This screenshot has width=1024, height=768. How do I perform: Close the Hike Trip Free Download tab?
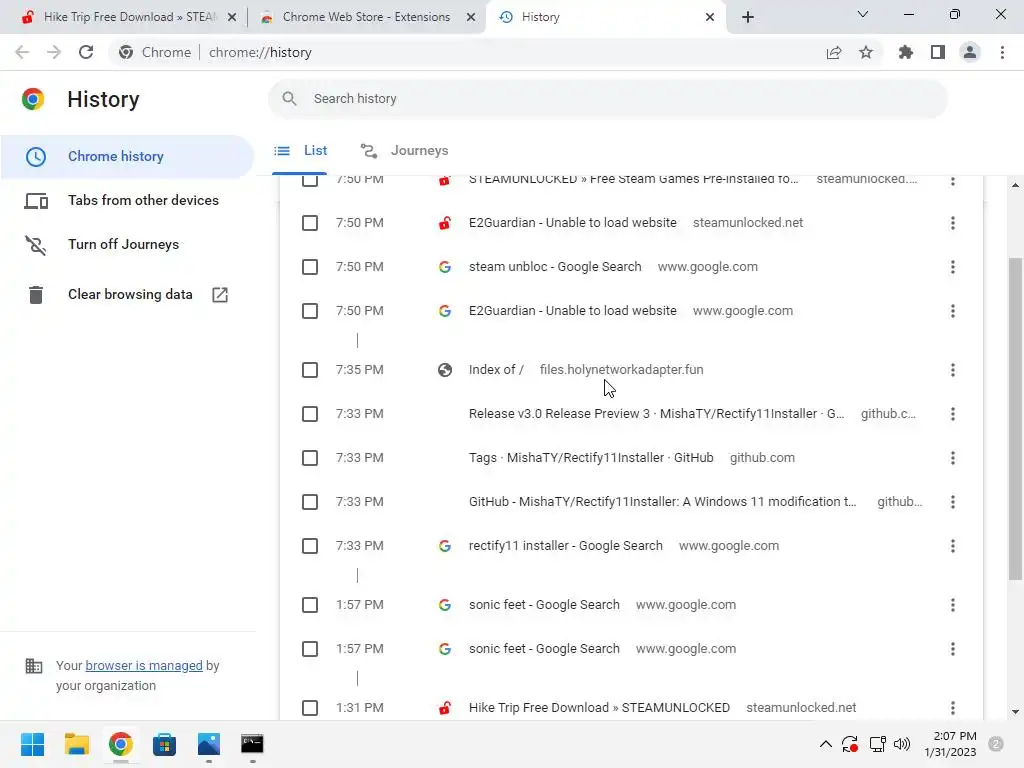click(232, 17)
